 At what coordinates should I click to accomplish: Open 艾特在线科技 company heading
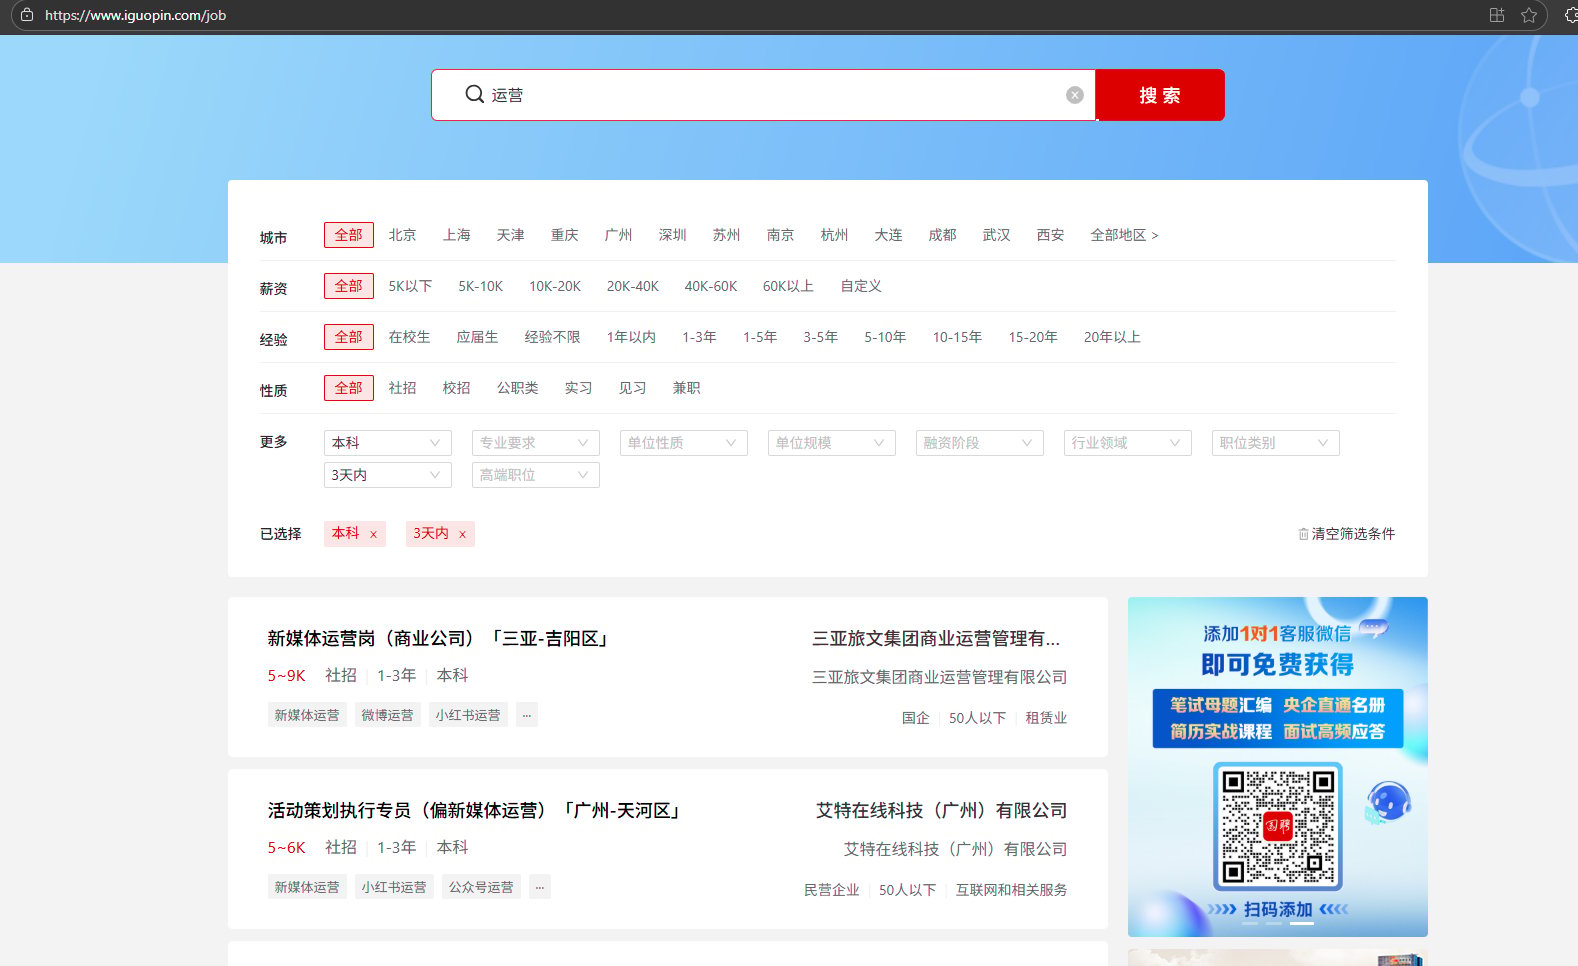[x=941, y=811]
